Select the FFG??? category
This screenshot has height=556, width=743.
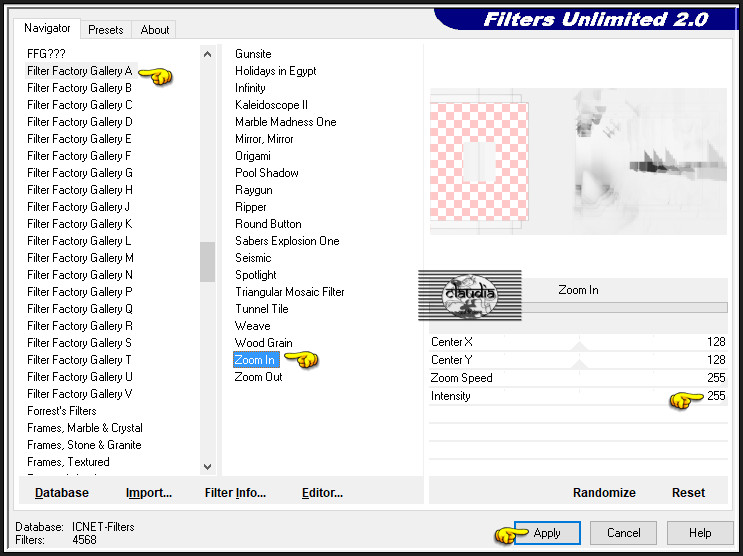(46, 54)
